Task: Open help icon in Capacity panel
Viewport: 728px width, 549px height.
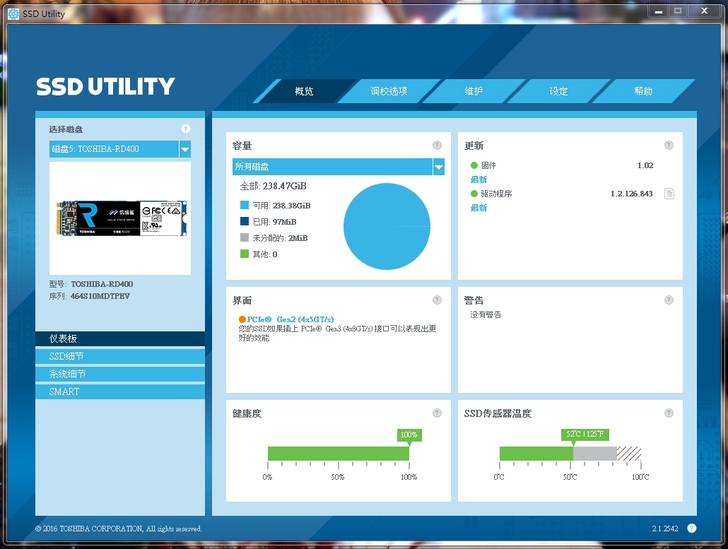Action: click(x=437, y=145)
